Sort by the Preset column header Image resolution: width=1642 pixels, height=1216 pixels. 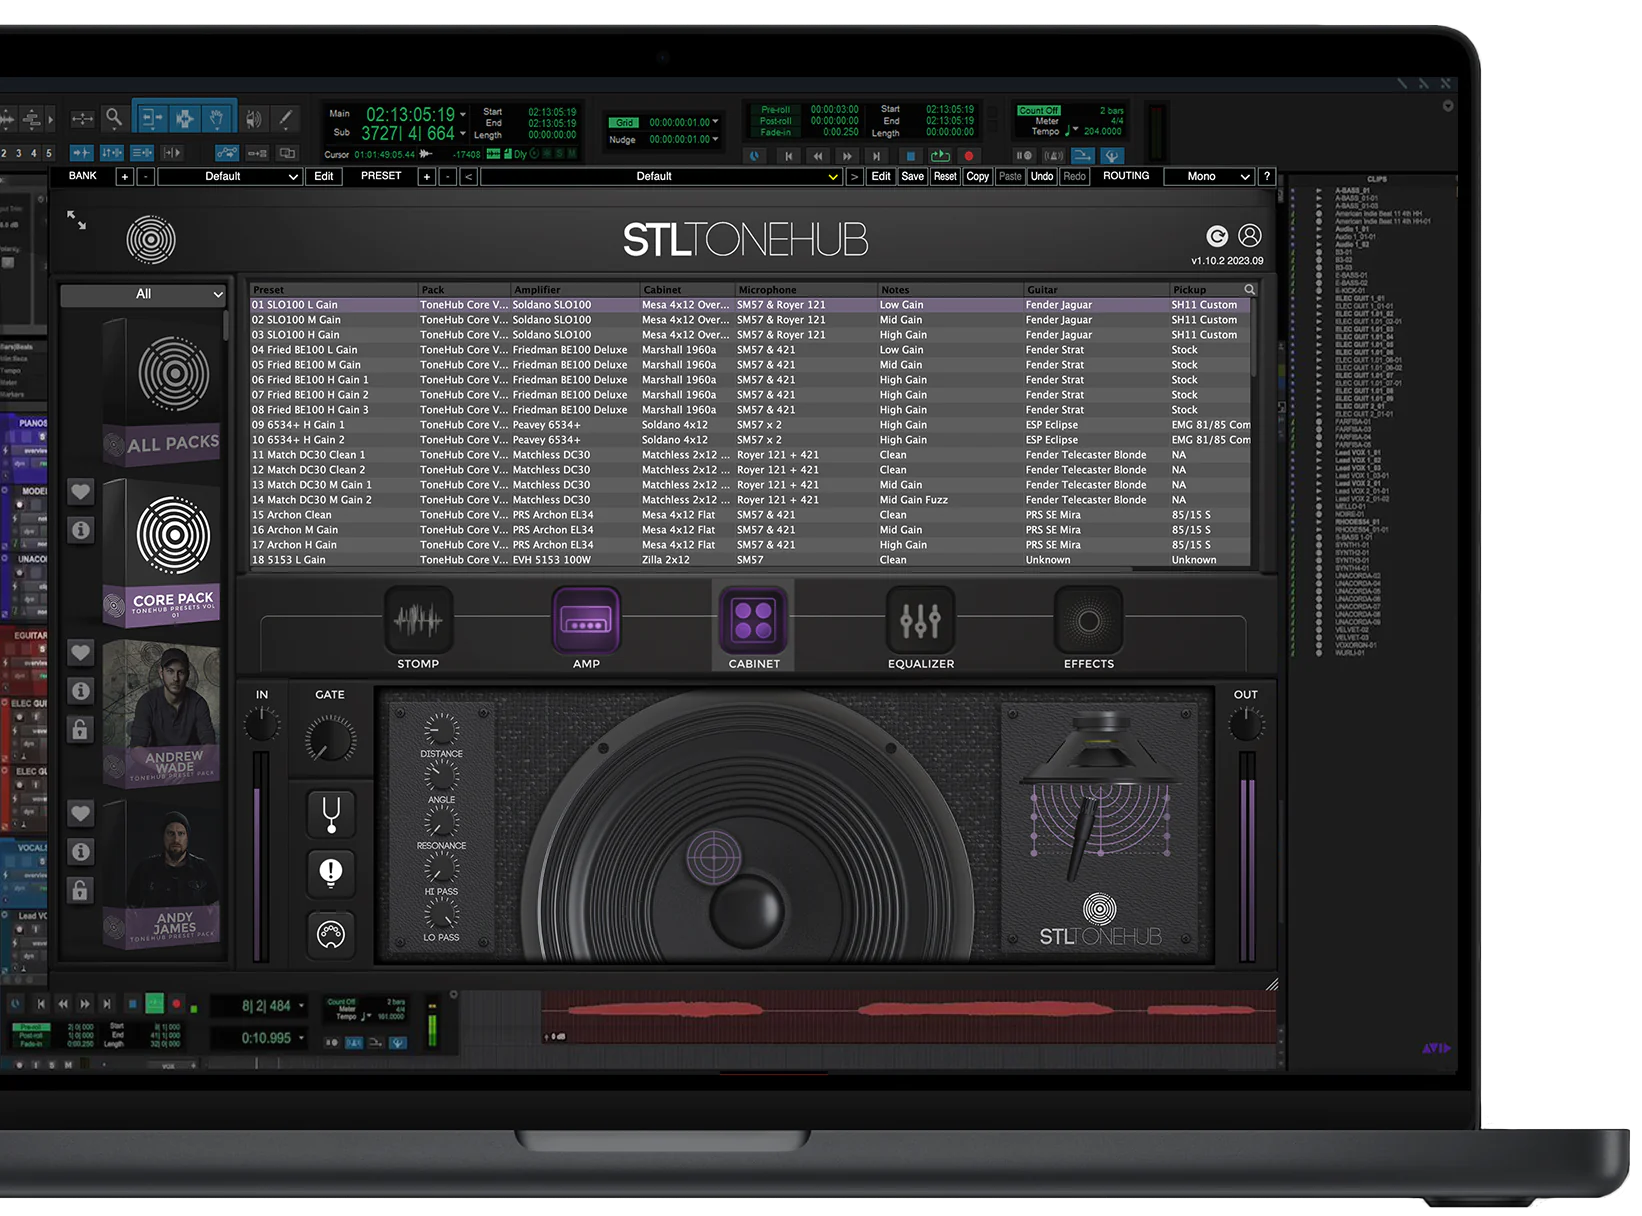[x=333, y=290]
